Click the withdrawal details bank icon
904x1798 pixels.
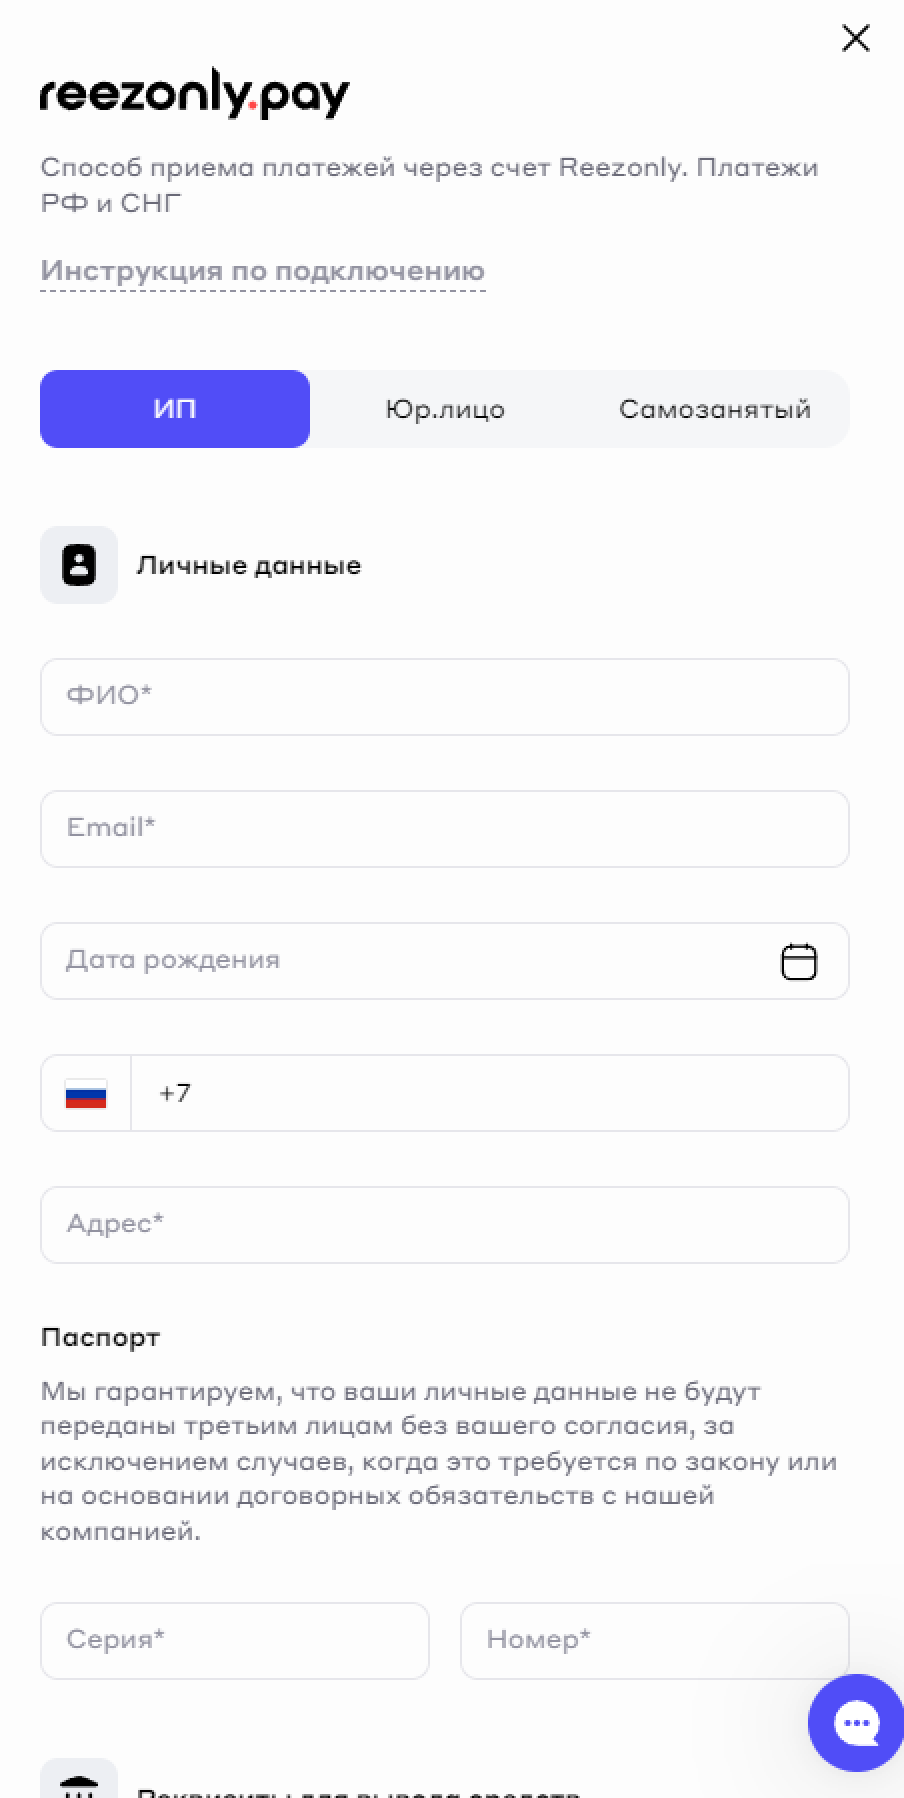click(x=79, y=1785)
